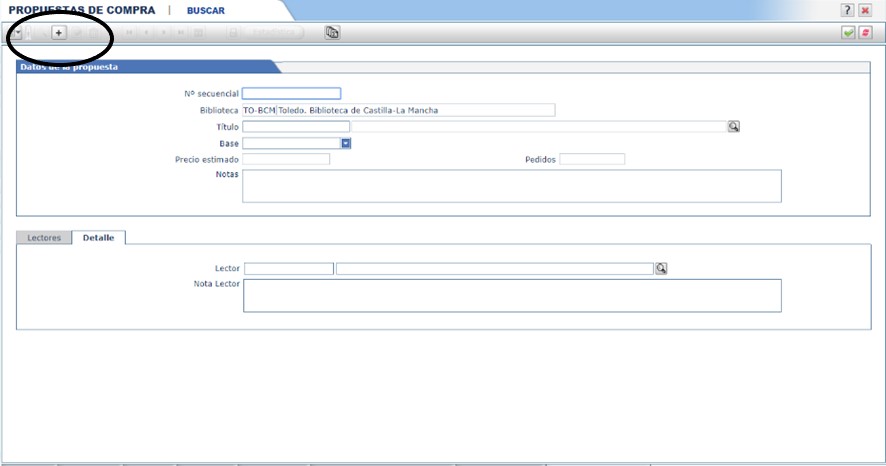The image size is (886, 466).
Task: Expand the Base dropdown list
Action: coord(346,143)
